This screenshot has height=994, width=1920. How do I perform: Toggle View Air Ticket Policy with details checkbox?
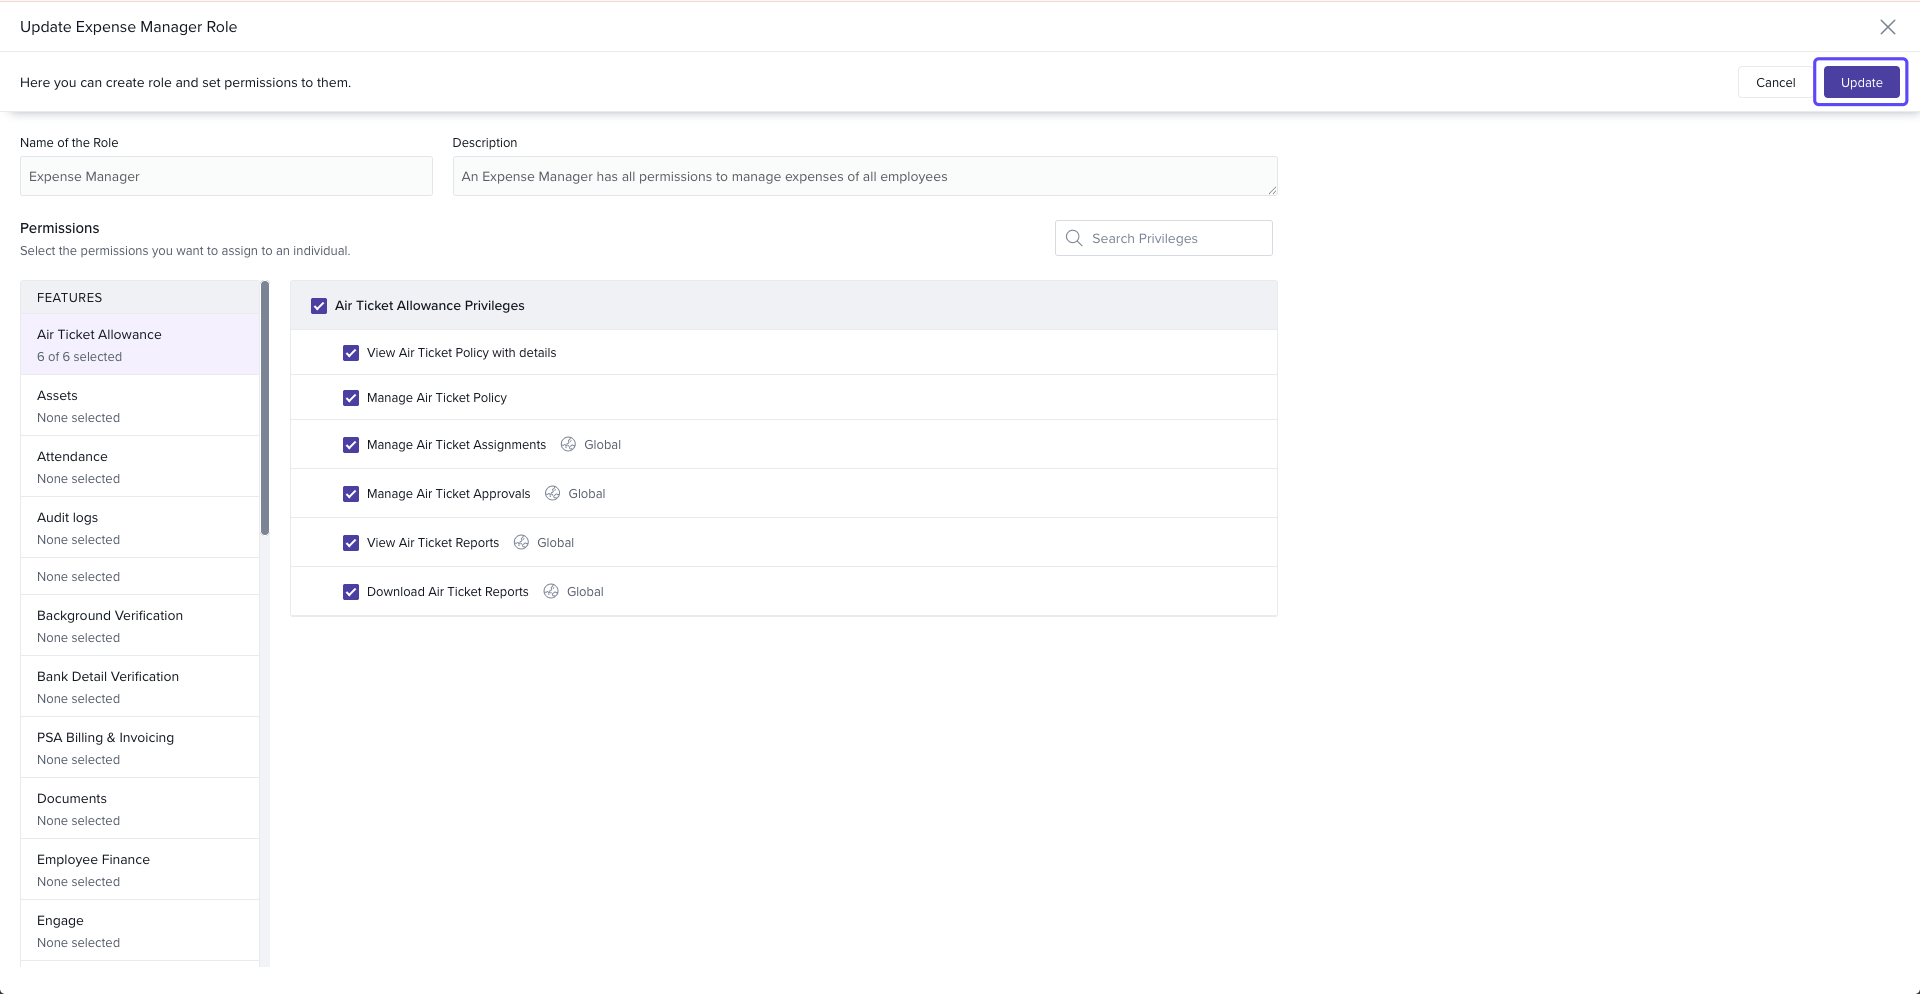(351, 353)
